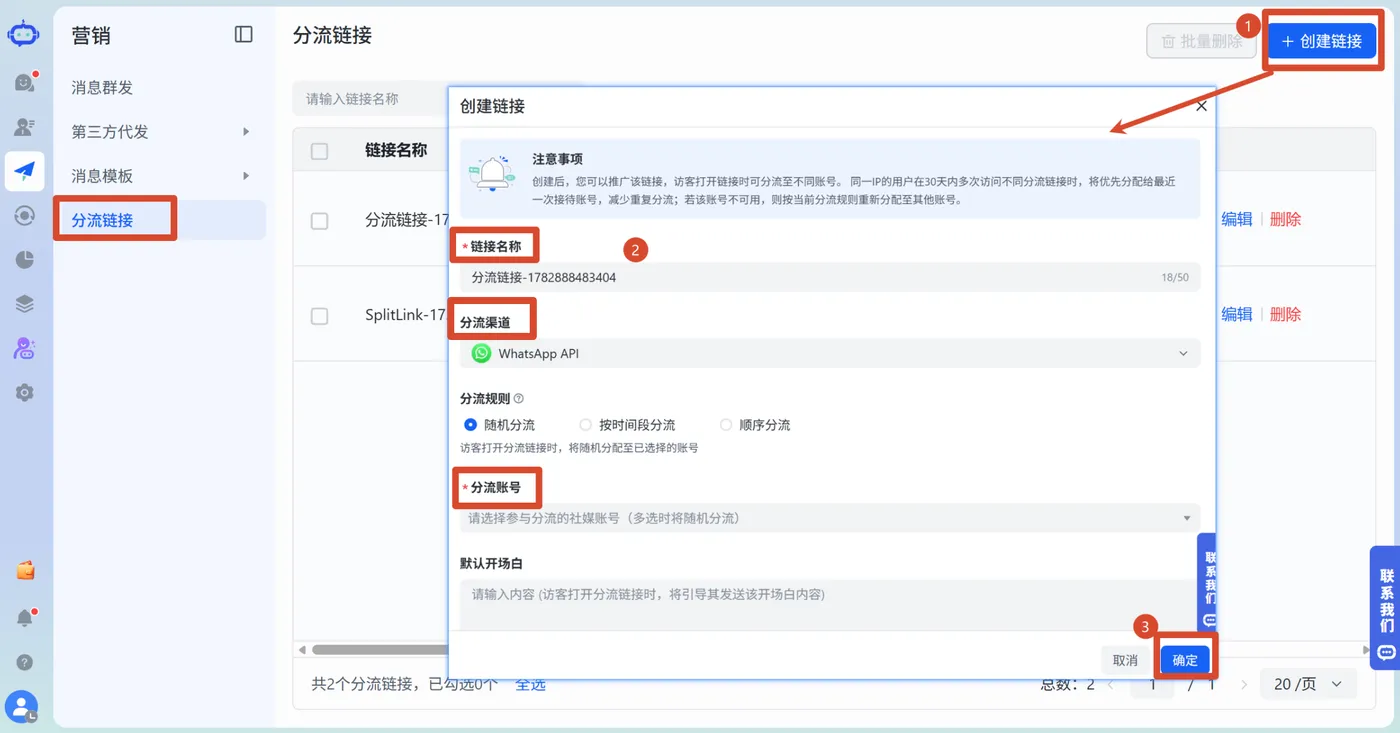Image resolution: width=1400 pixels, height=733 pixels.
Task: Open the contacts list icon in sidebar
Action: pos(25,127)
